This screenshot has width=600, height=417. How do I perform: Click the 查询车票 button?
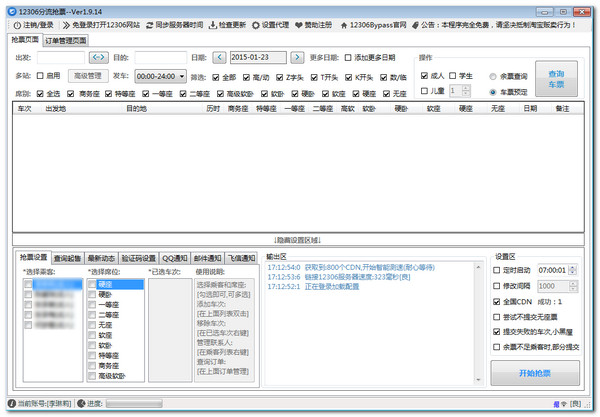coord(556,79)
